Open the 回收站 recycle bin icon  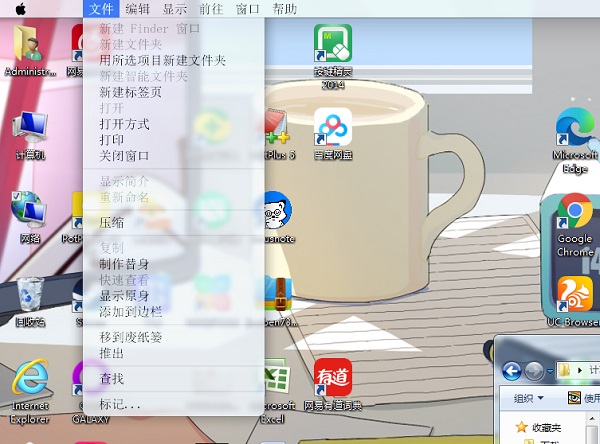coord(29,302)
